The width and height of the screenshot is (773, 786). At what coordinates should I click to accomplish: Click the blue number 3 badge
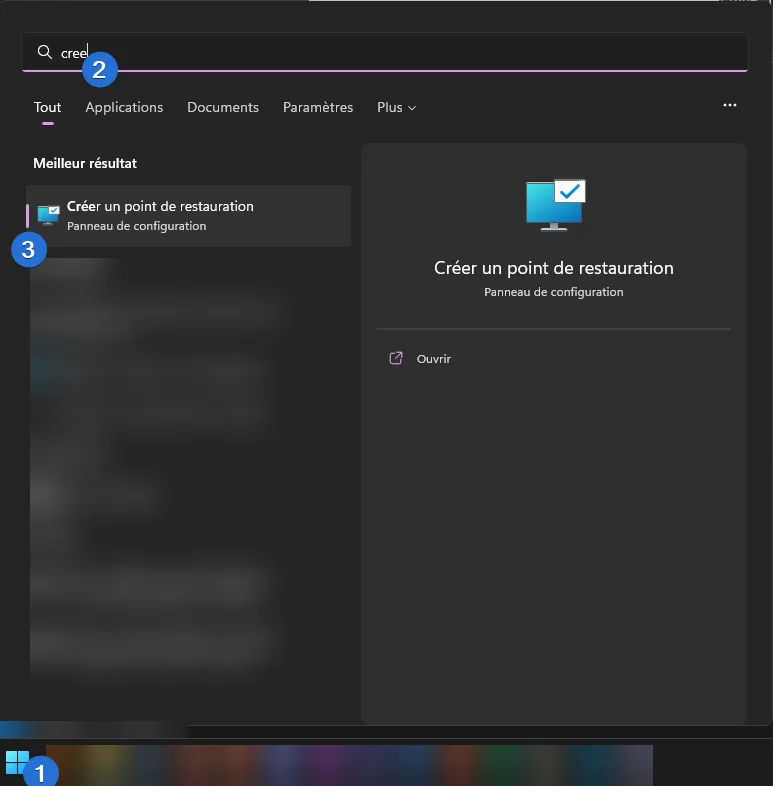pyautogui.click(x=28, y=249)
